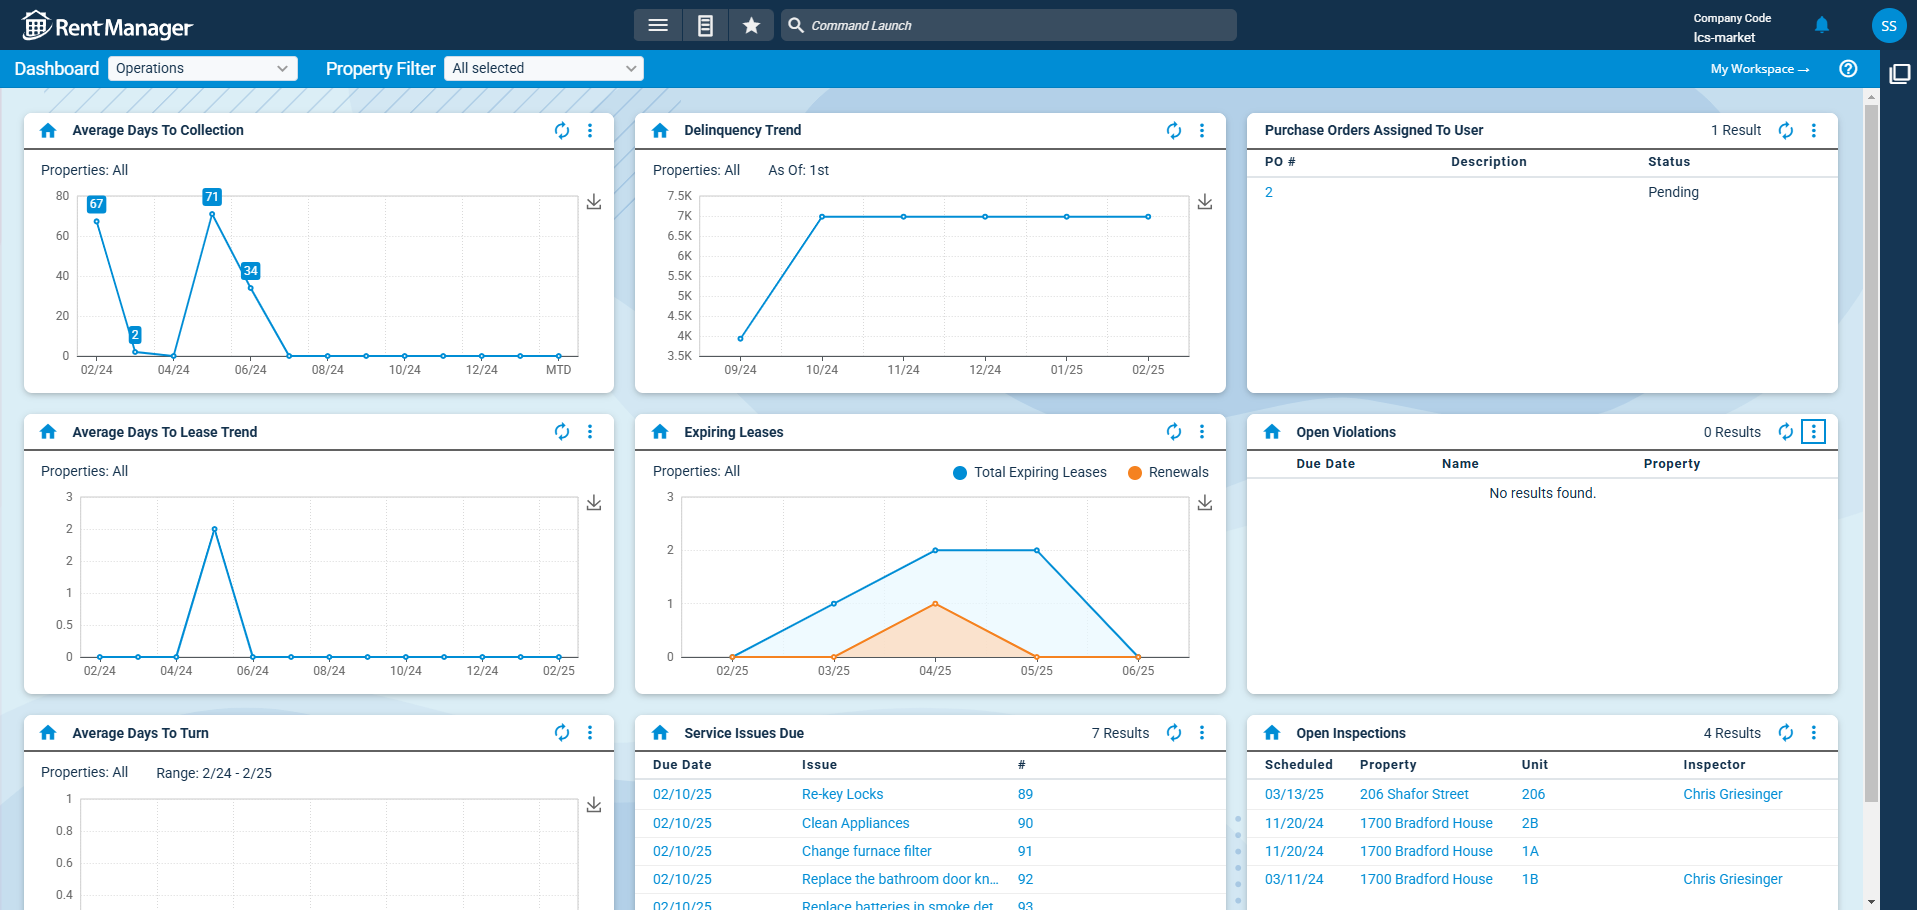Click the help question mark icon
The height and width of the screenshot is (910, 1917).
pyautogui.click(x=1848, y=68)
